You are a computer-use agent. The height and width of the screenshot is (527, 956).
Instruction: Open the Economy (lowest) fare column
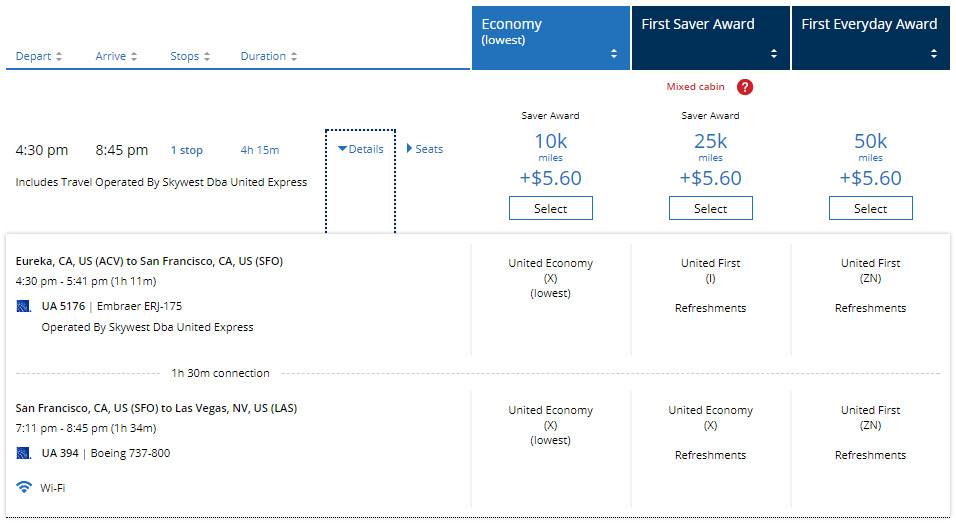[550, 36]
